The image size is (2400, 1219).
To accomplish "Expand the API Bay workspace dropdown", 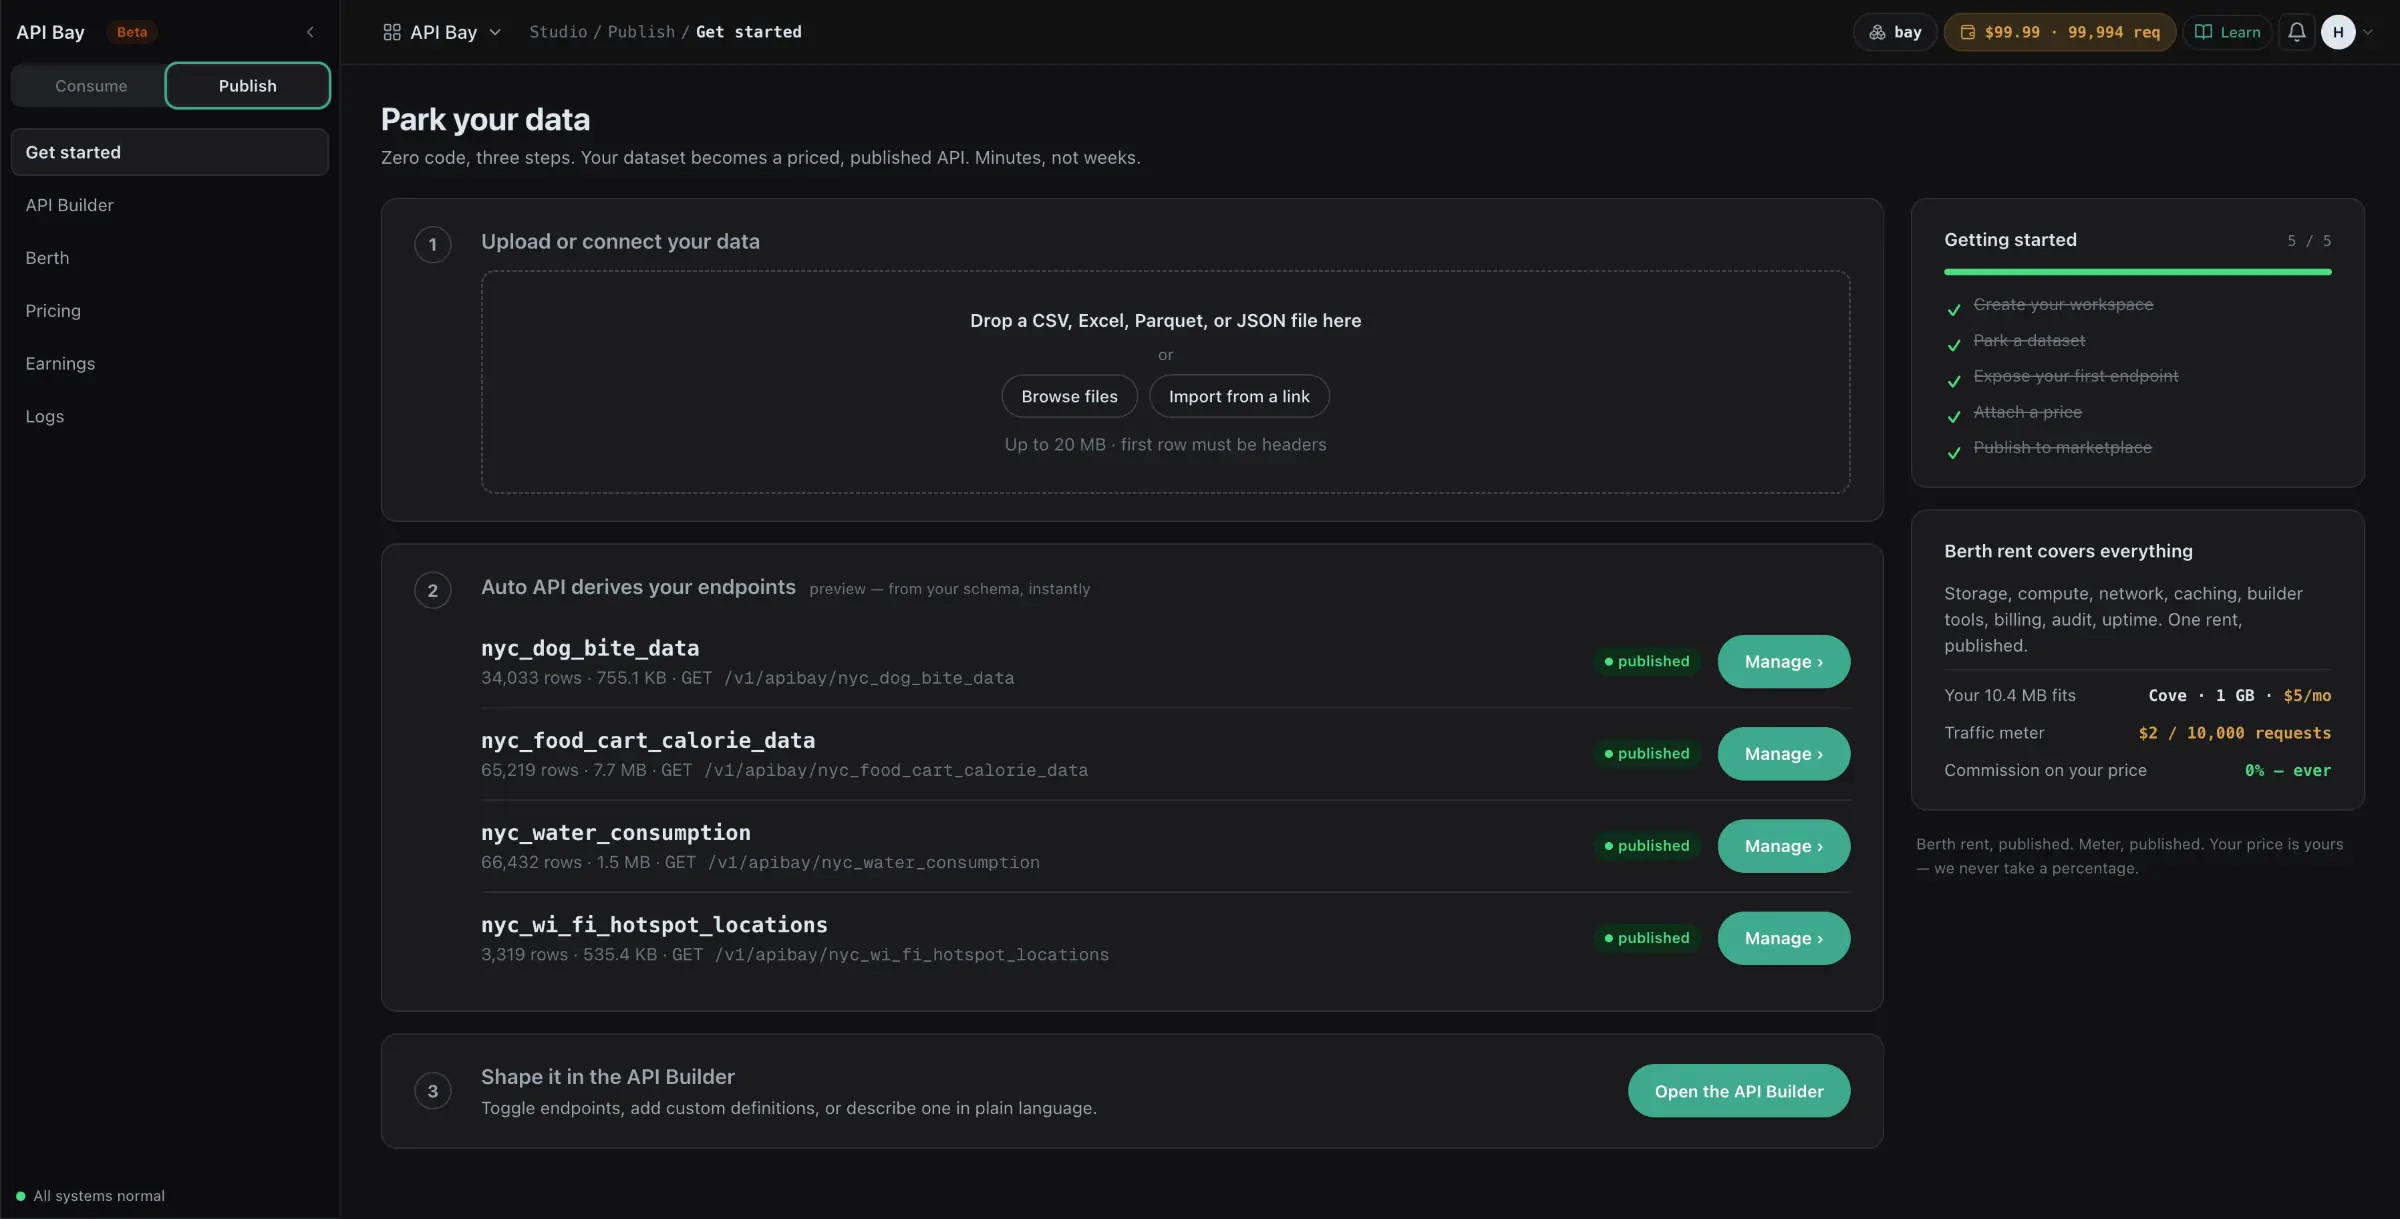I will 442,32.
